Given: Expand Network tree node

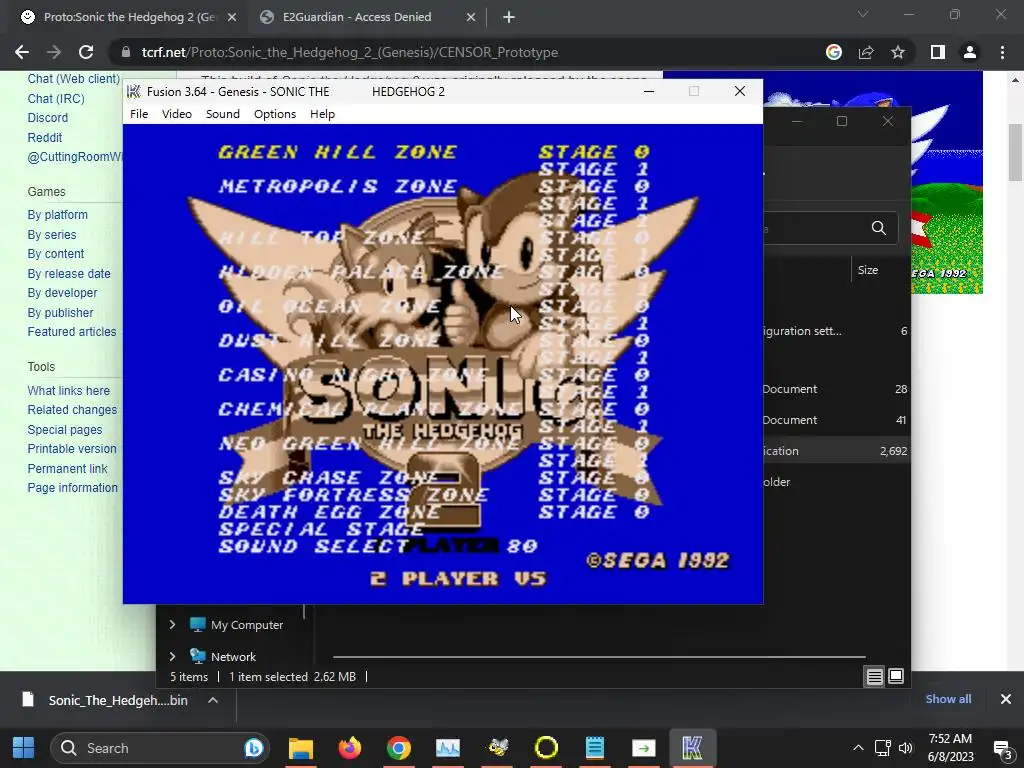Looking at the screenshot, I should click(x=172, y=656).
